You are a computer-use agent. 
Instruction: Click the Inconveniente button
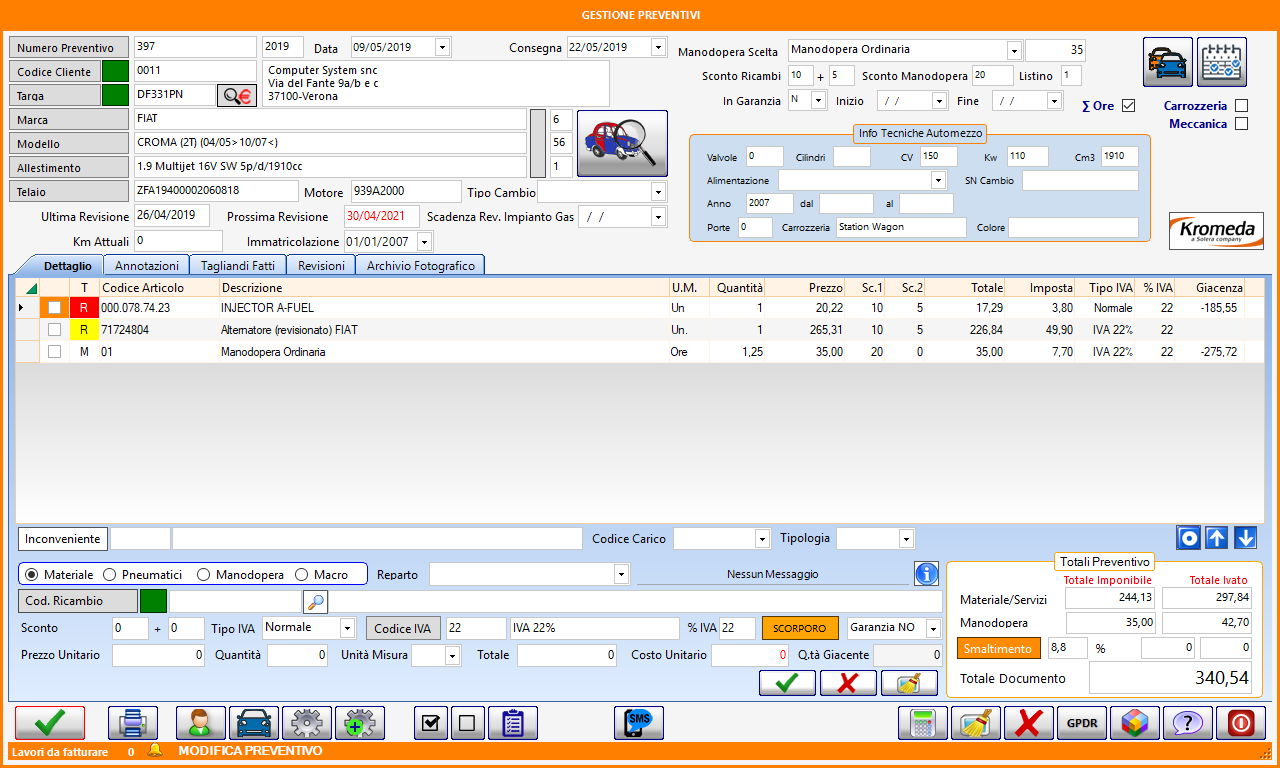(63, 539)
